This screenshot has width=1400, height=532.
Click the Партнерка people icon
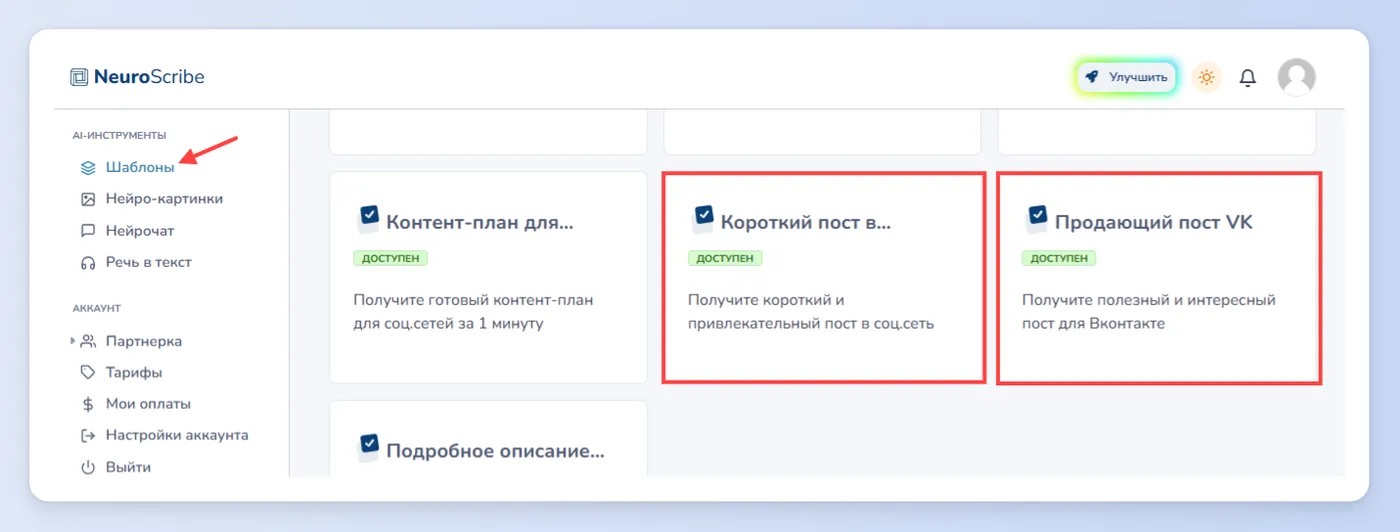88,341
